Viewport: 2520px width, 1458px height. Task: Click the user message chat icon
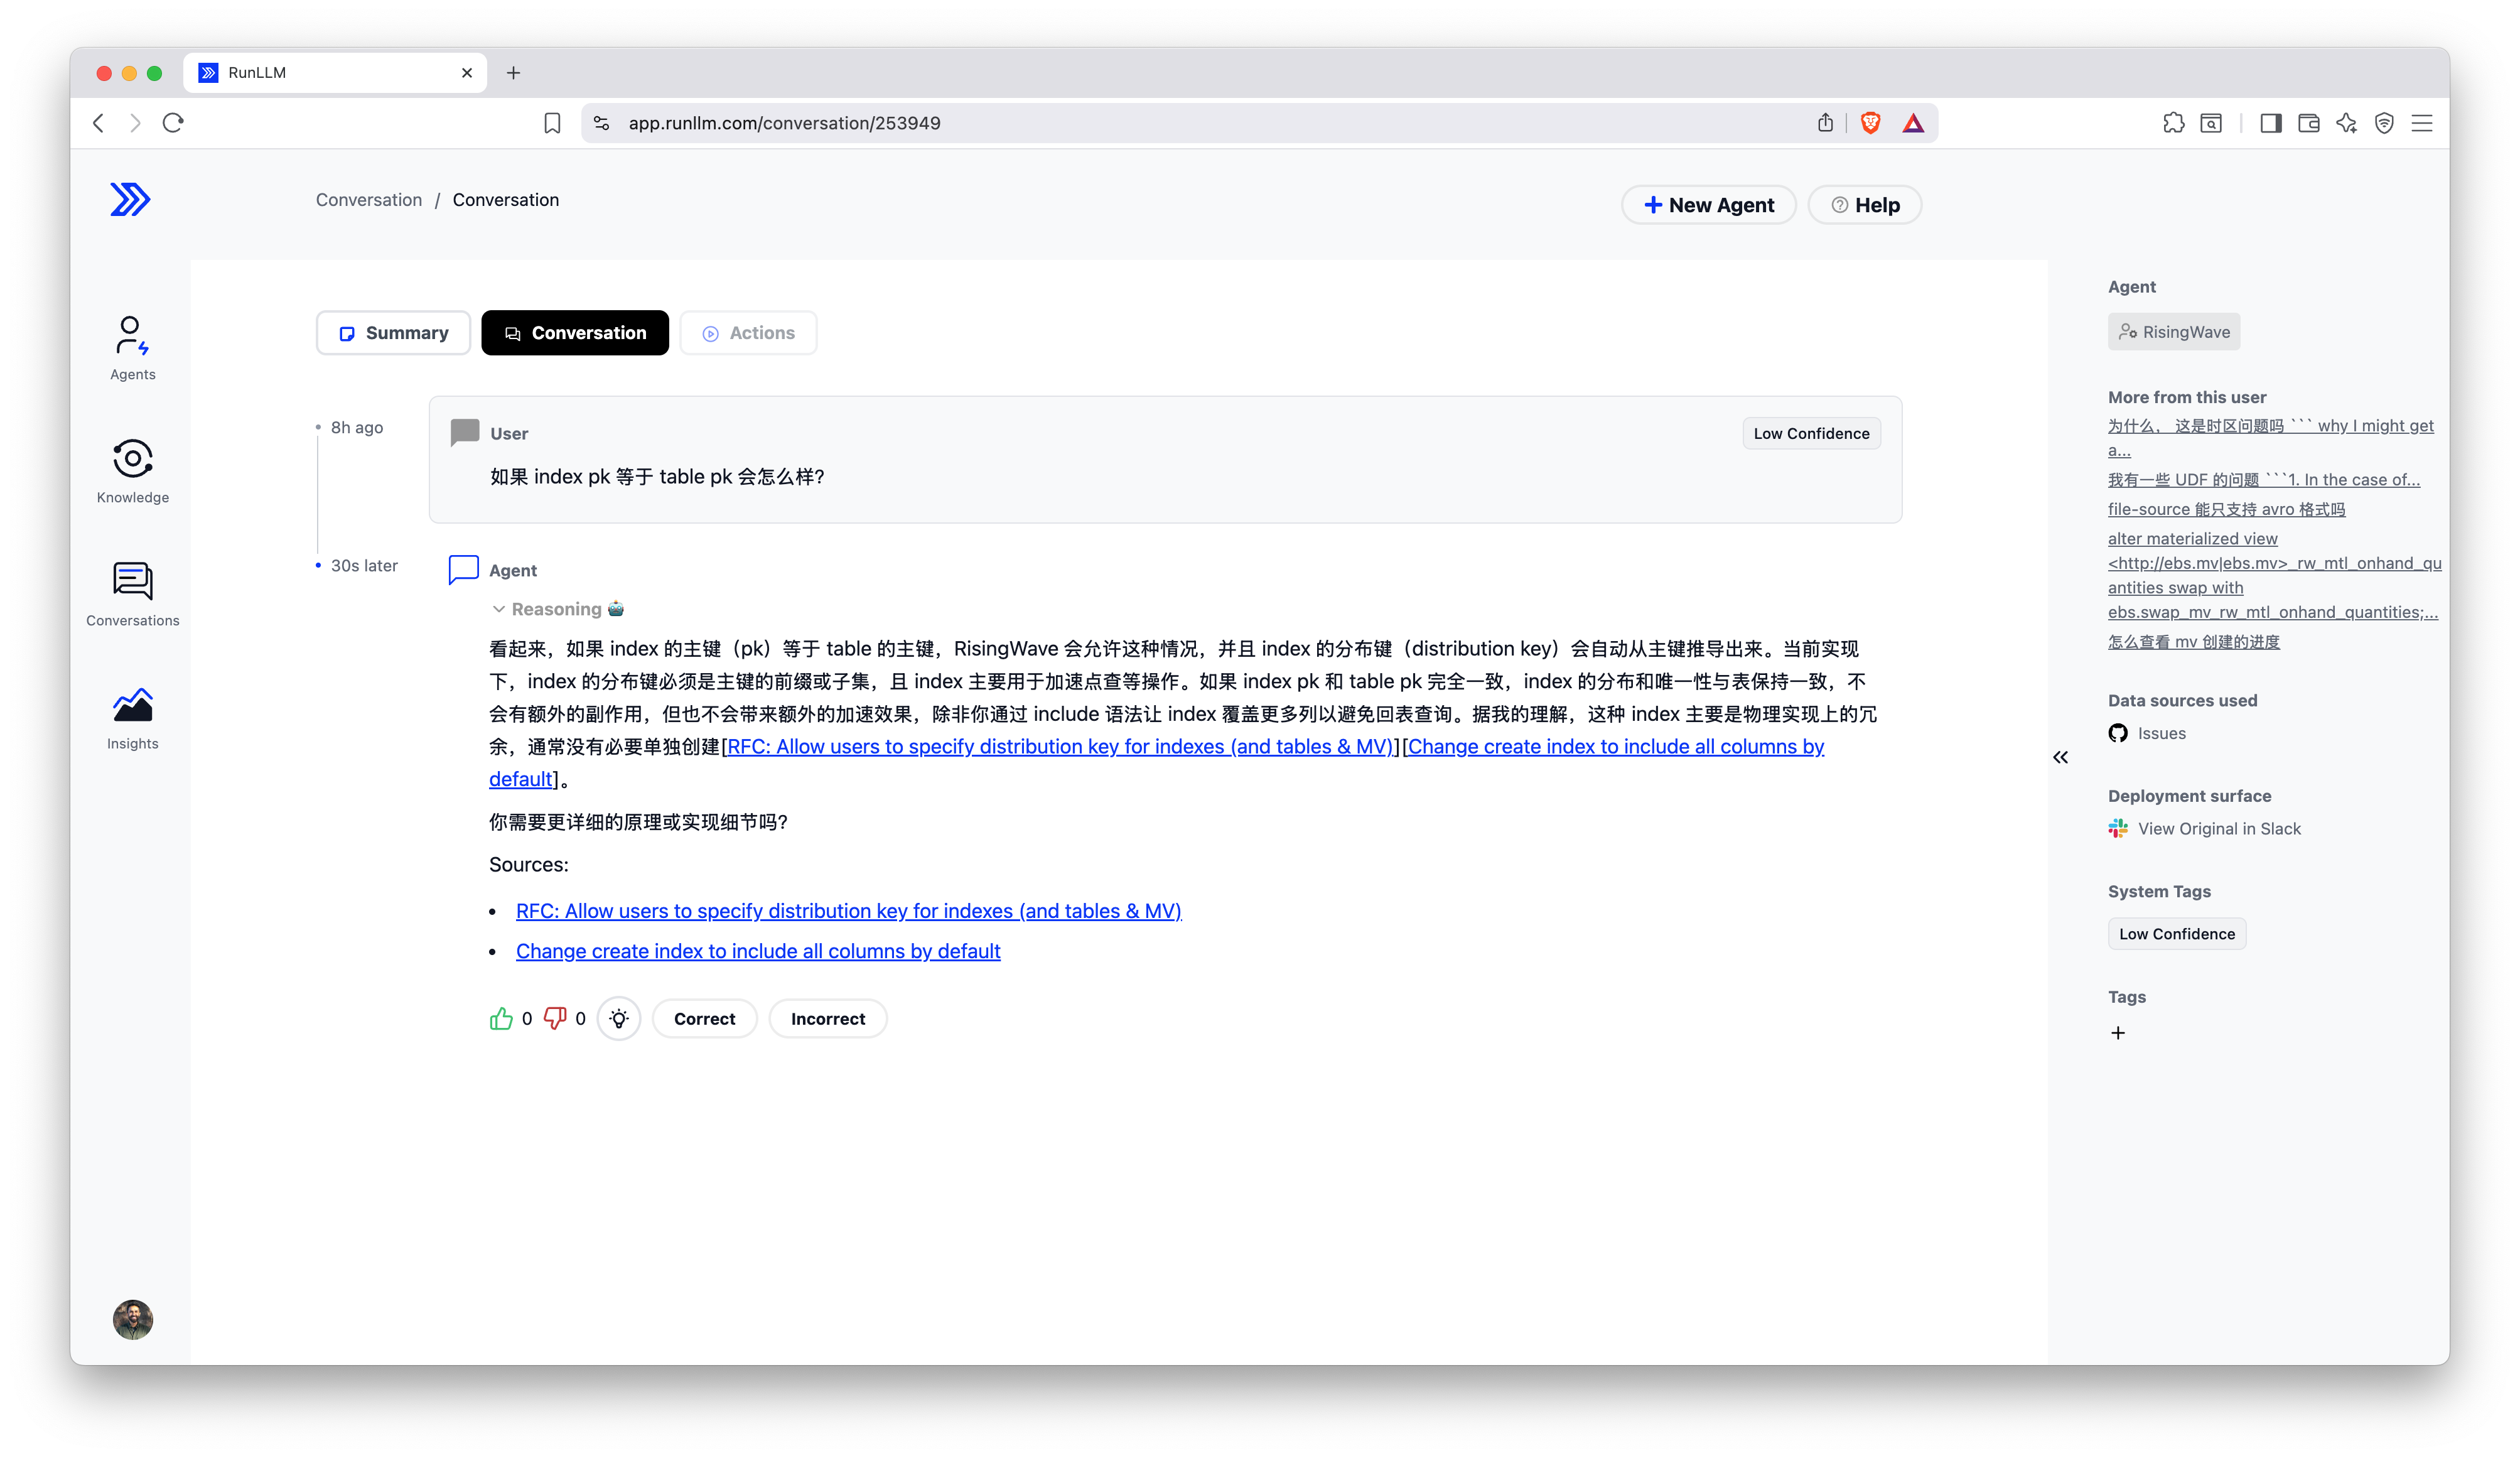[x=465, y=432]
